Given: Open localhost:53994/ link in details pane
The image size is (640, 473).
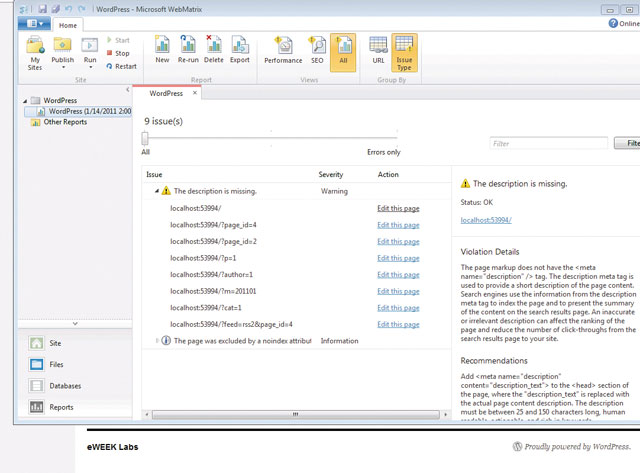Looking at the screenshot, I should (486, 220).
